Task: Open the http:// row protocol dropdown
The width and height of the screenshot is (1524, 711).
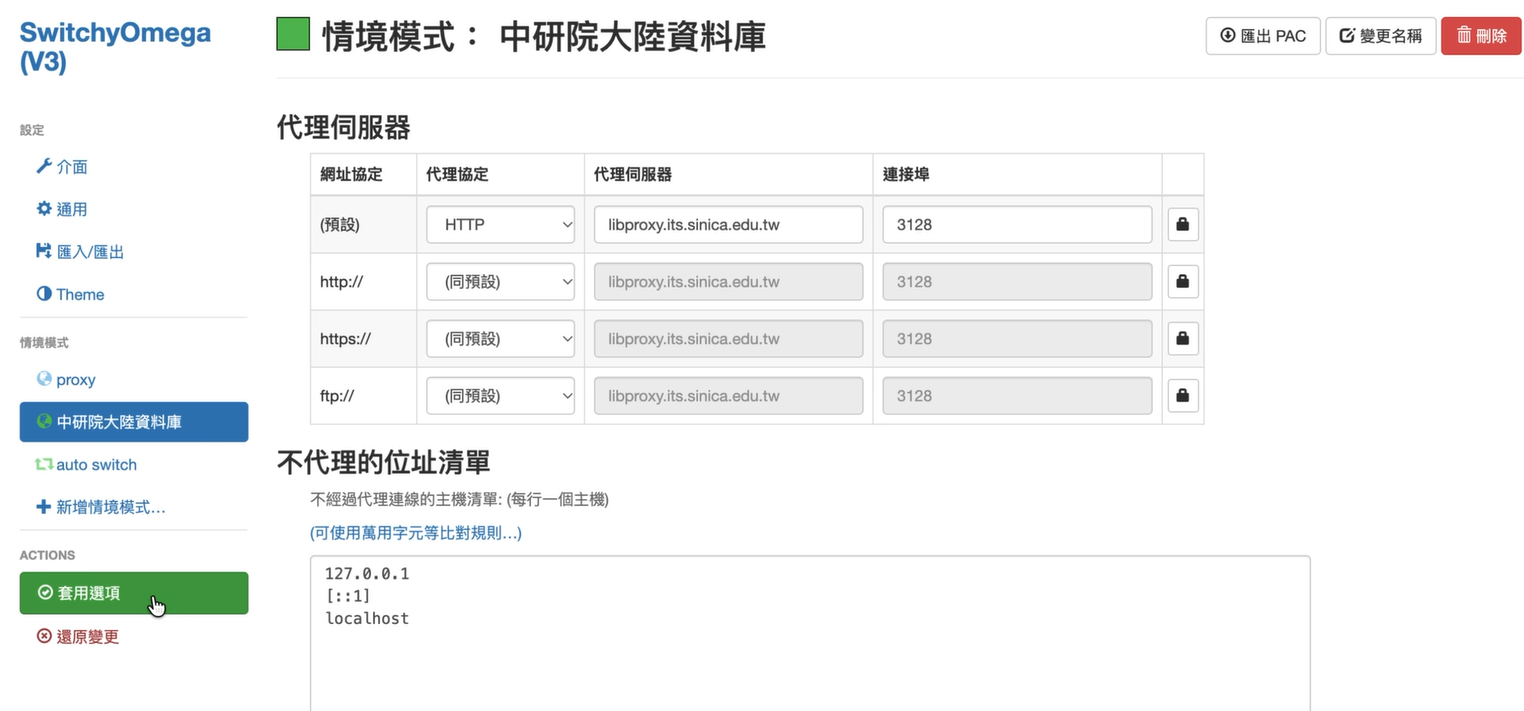Action: click(x=500, y=282)
